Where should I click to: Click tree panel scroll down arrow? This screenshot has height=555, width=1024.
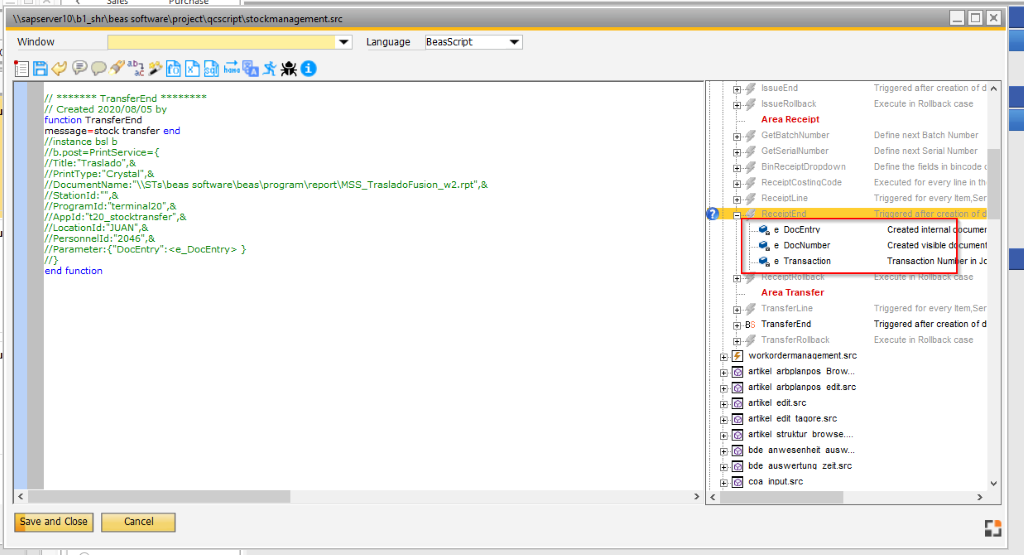pyautogui.click(x=993, y=483)
